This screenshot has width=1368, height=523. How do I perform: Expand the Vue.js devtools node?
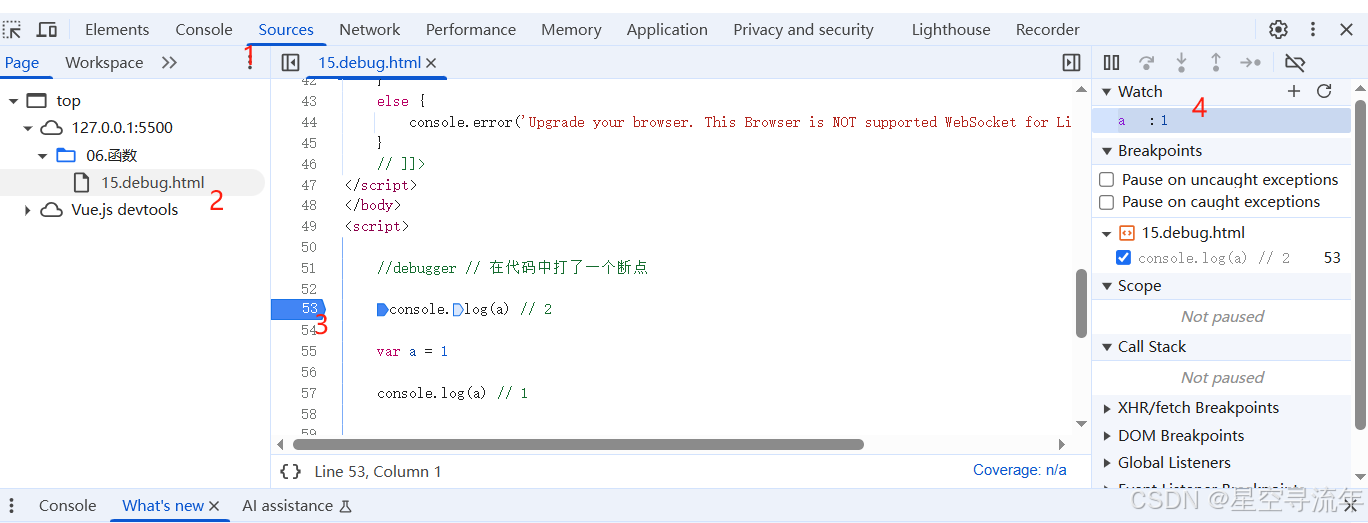28,210
